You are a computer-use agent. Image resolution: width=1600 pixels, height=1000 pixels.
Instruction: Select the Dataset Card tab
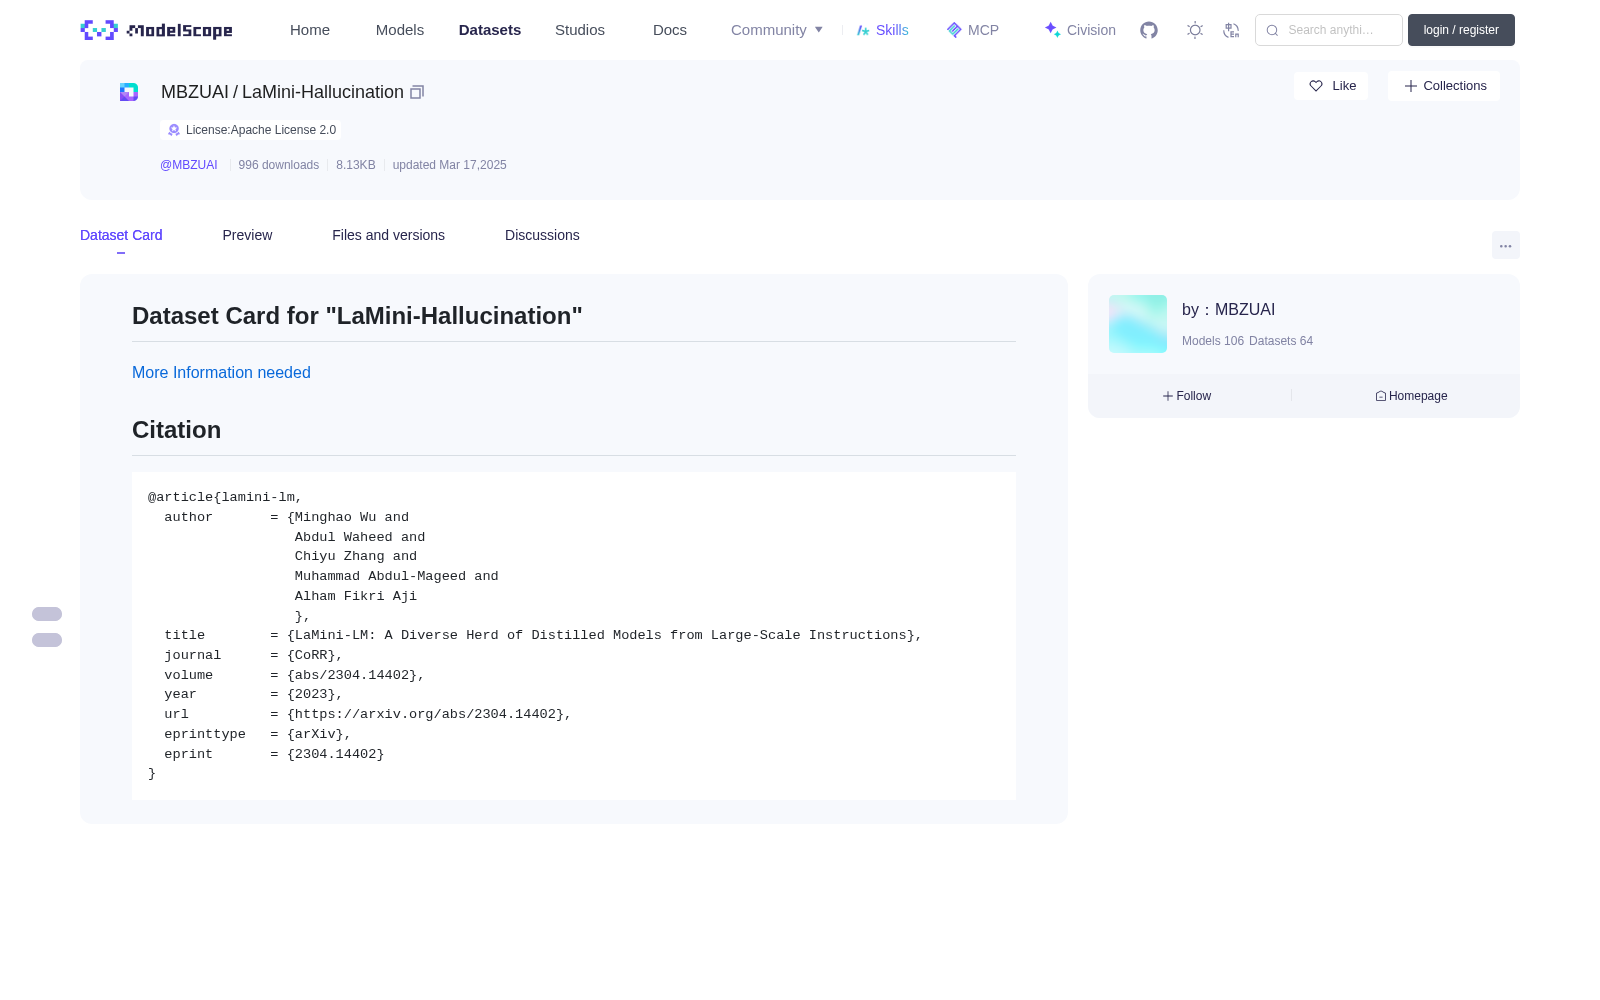tap(121, 235)
